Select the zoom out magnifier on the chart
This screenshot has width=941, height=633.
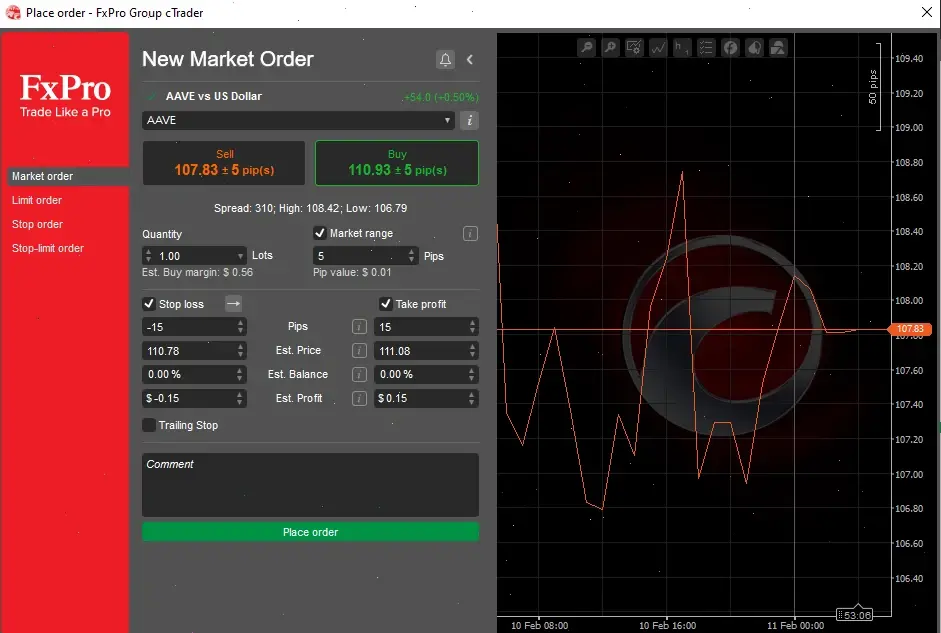(x=587, y=47)
